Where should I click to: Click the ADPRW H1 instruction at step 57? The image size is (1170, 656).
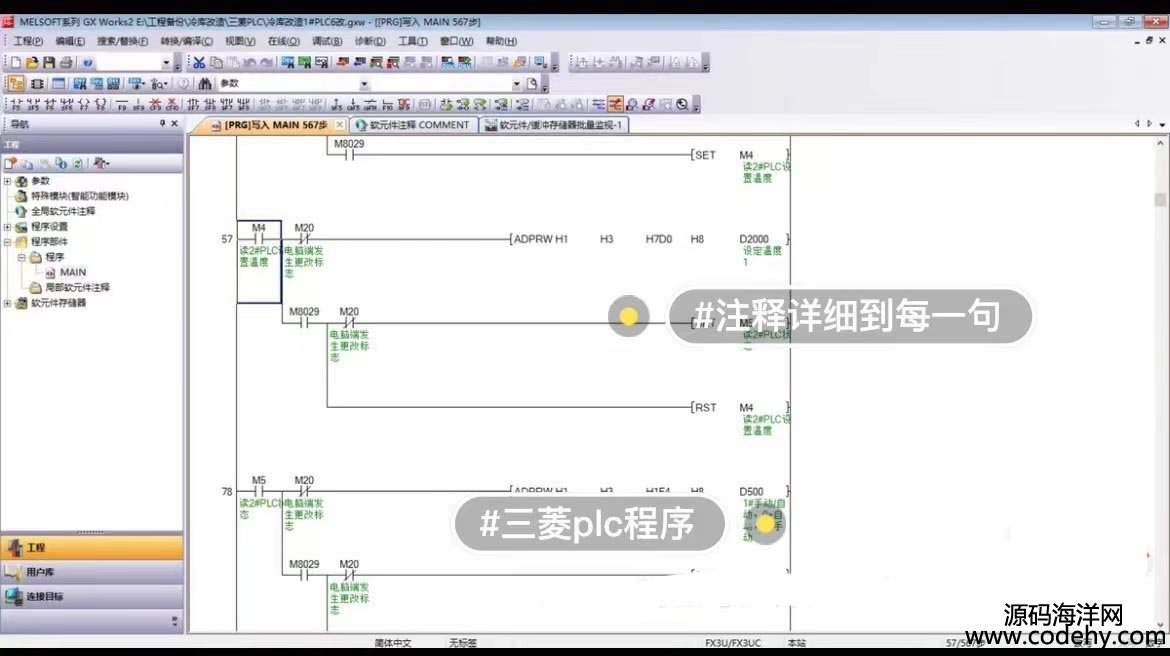[x=540, y=239]
